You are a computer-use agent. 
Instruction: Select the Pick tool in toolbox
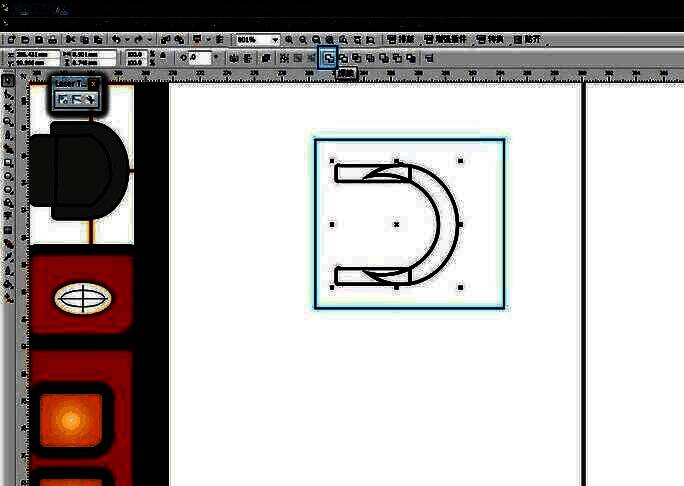pos(7,81)
